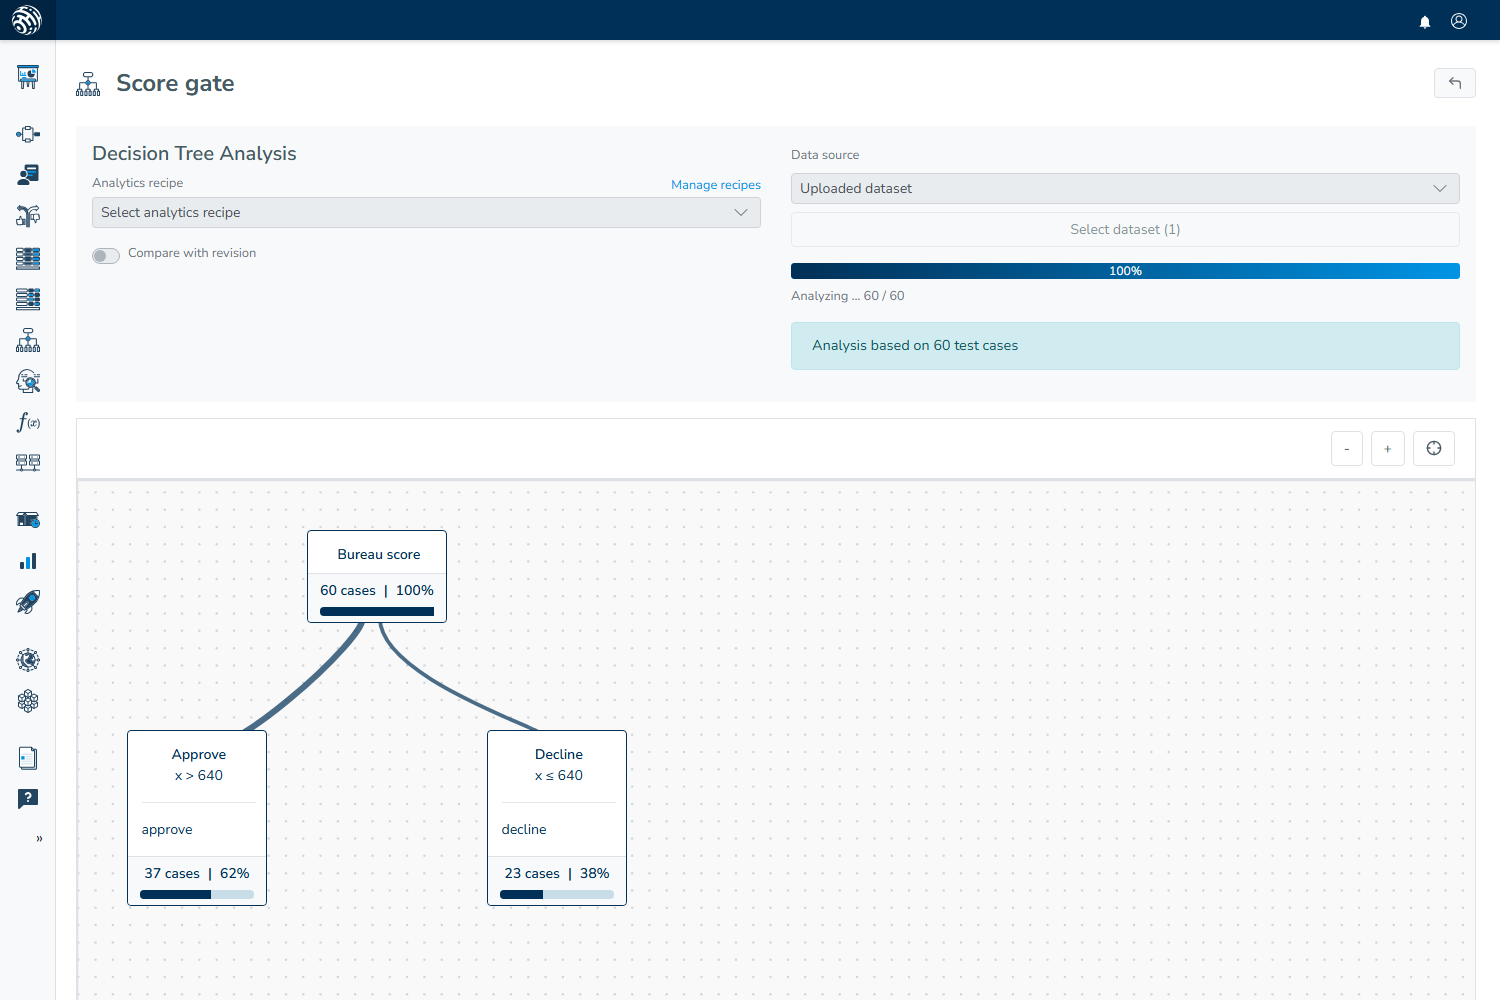
Task: Open the globe network icon in sidebar
Action: pos(28,660)
